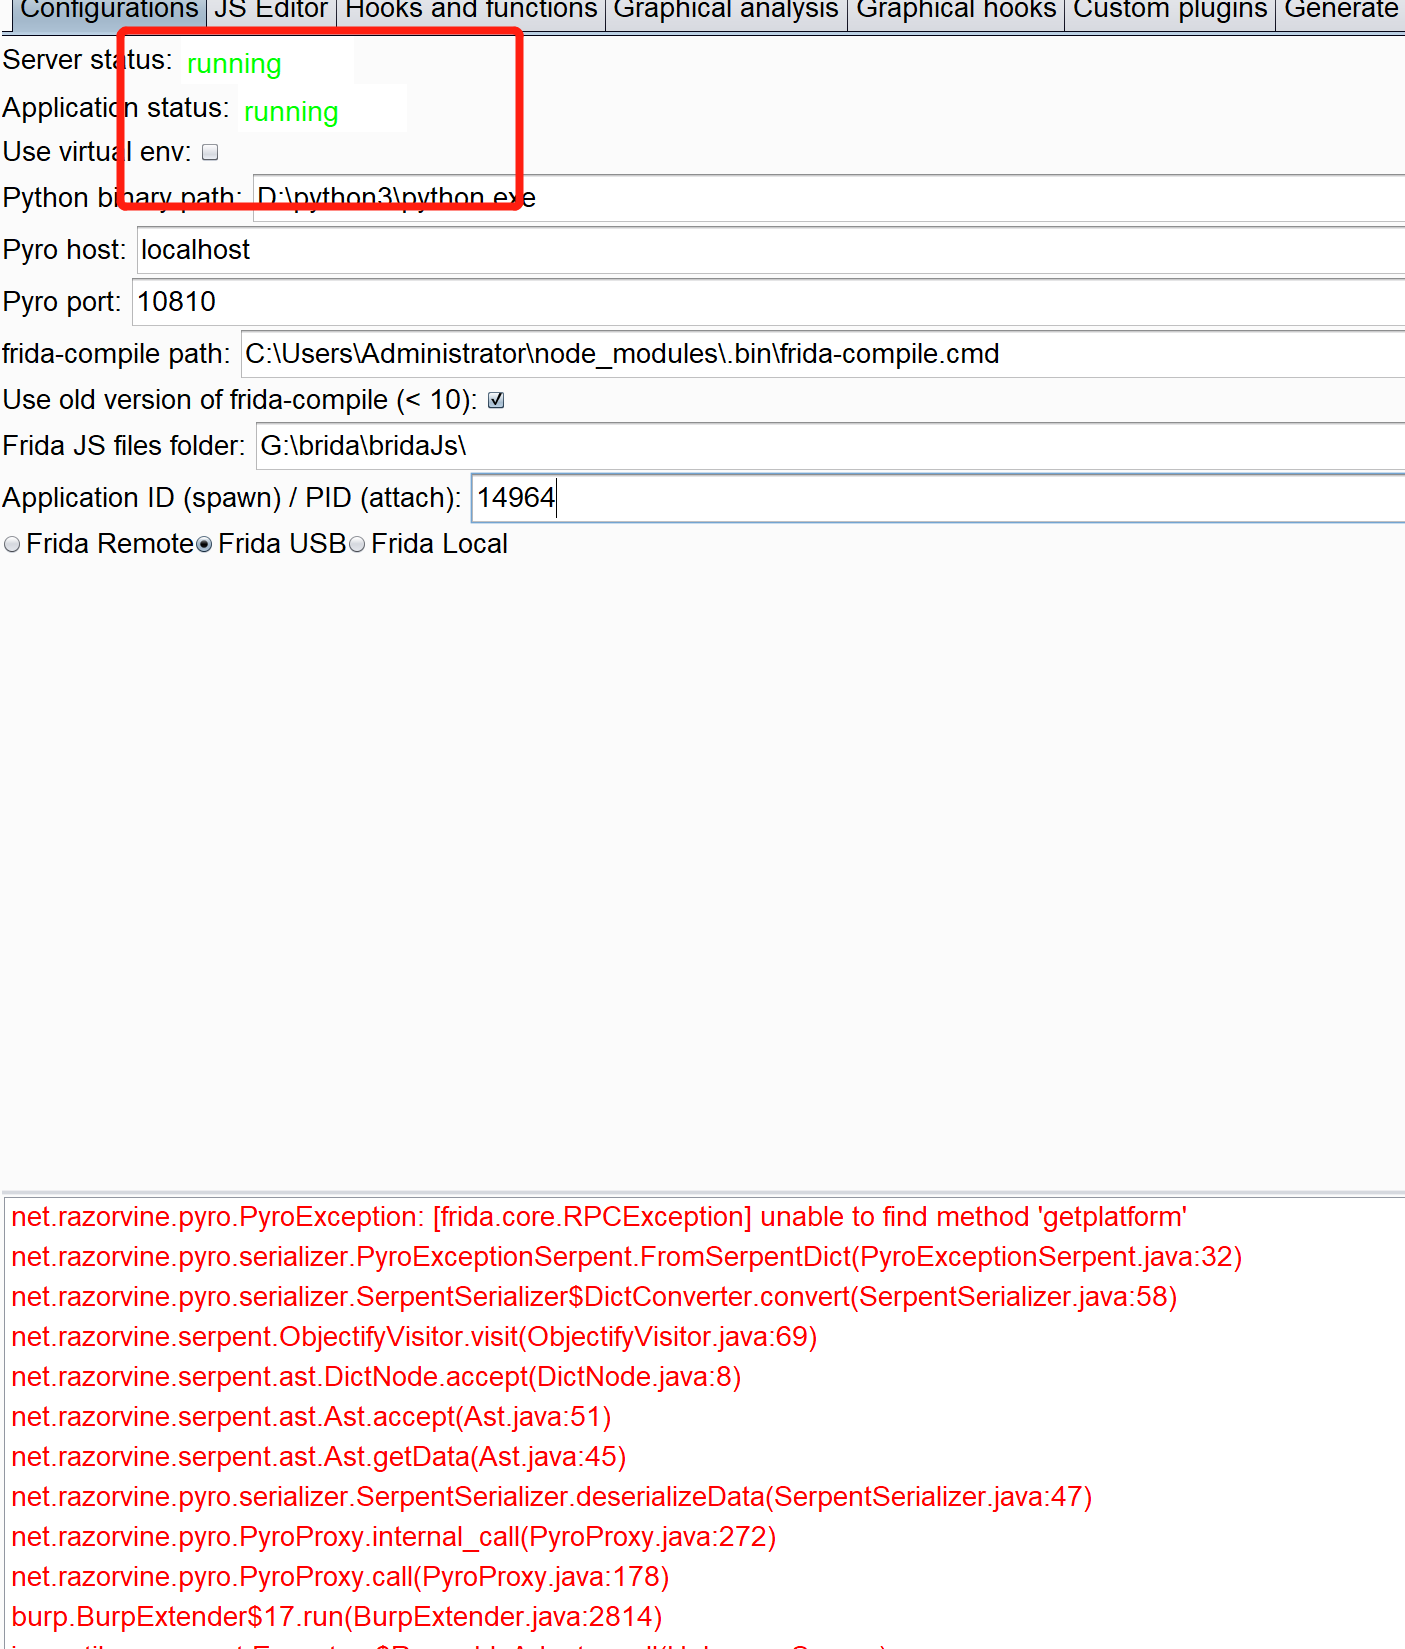Click the Ast.accept(Ast.java:51) stack line
Screen dimensions: 1405x1649
[311, 1417]
